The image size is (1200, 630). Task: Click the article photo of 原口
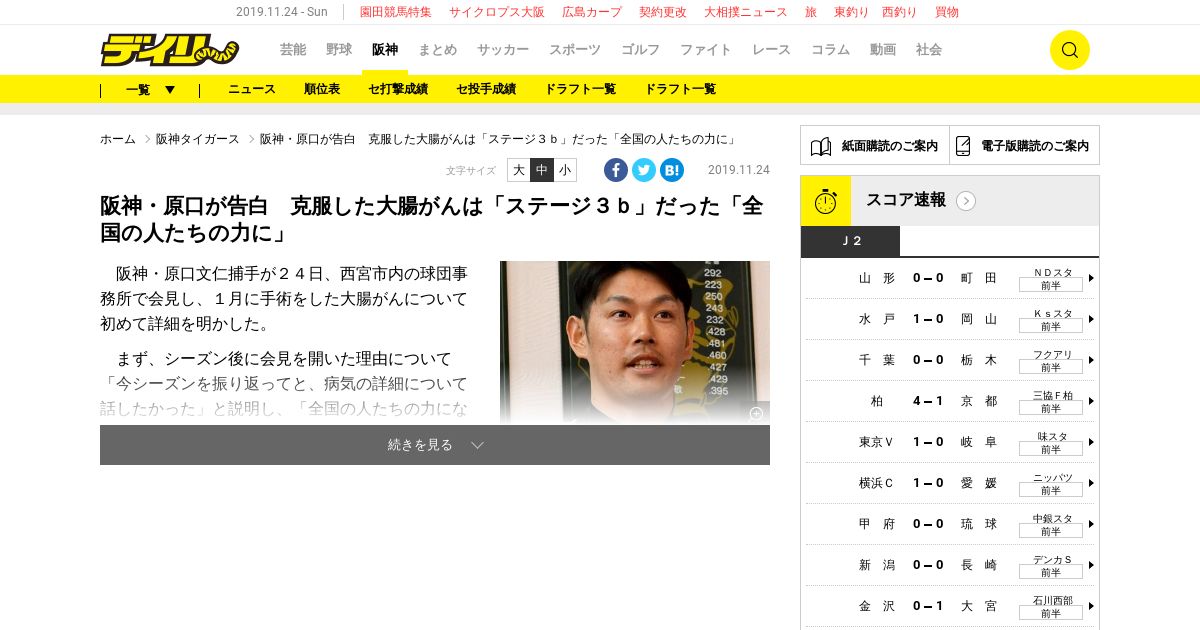pos(635,342)
